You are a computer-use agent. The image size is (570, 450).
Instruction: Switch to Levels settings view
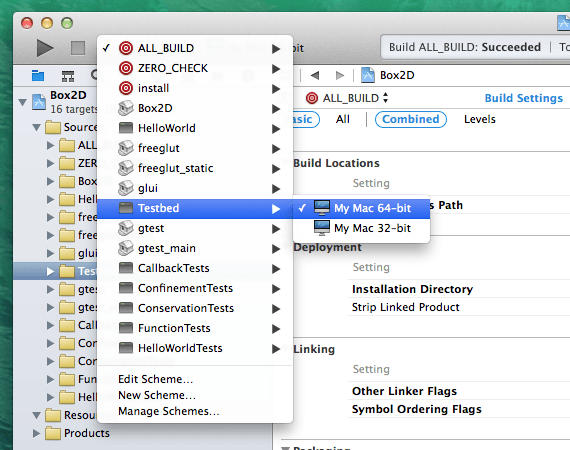[x=480, y=119]
